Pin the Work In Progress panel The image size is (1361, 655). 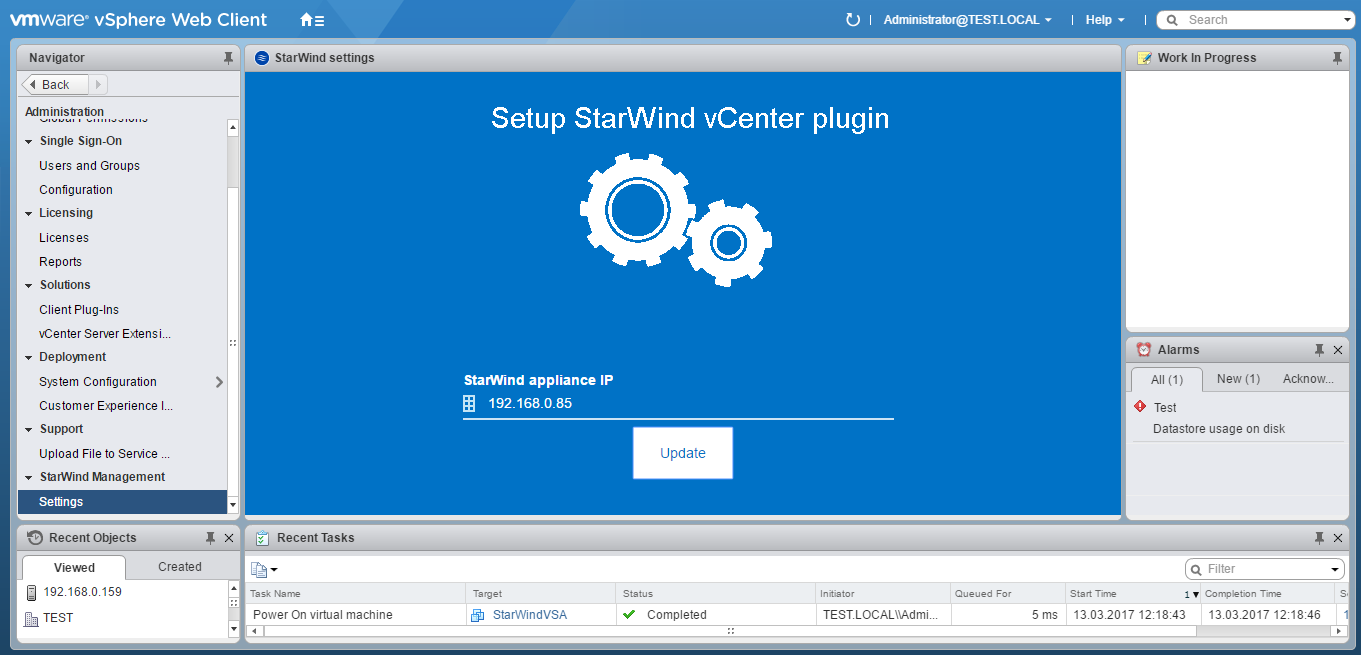pos(1337,58)
